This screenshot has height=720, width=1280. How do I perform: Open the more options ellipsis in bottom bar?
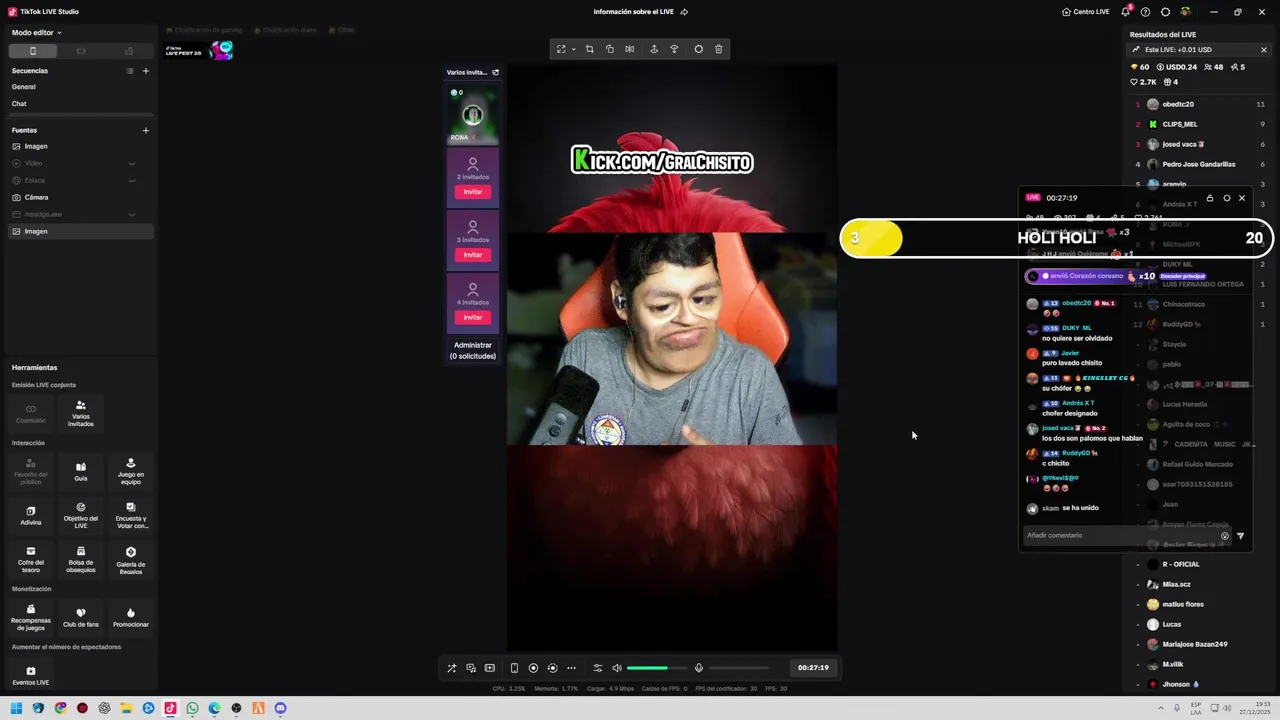tap(571, 668)
